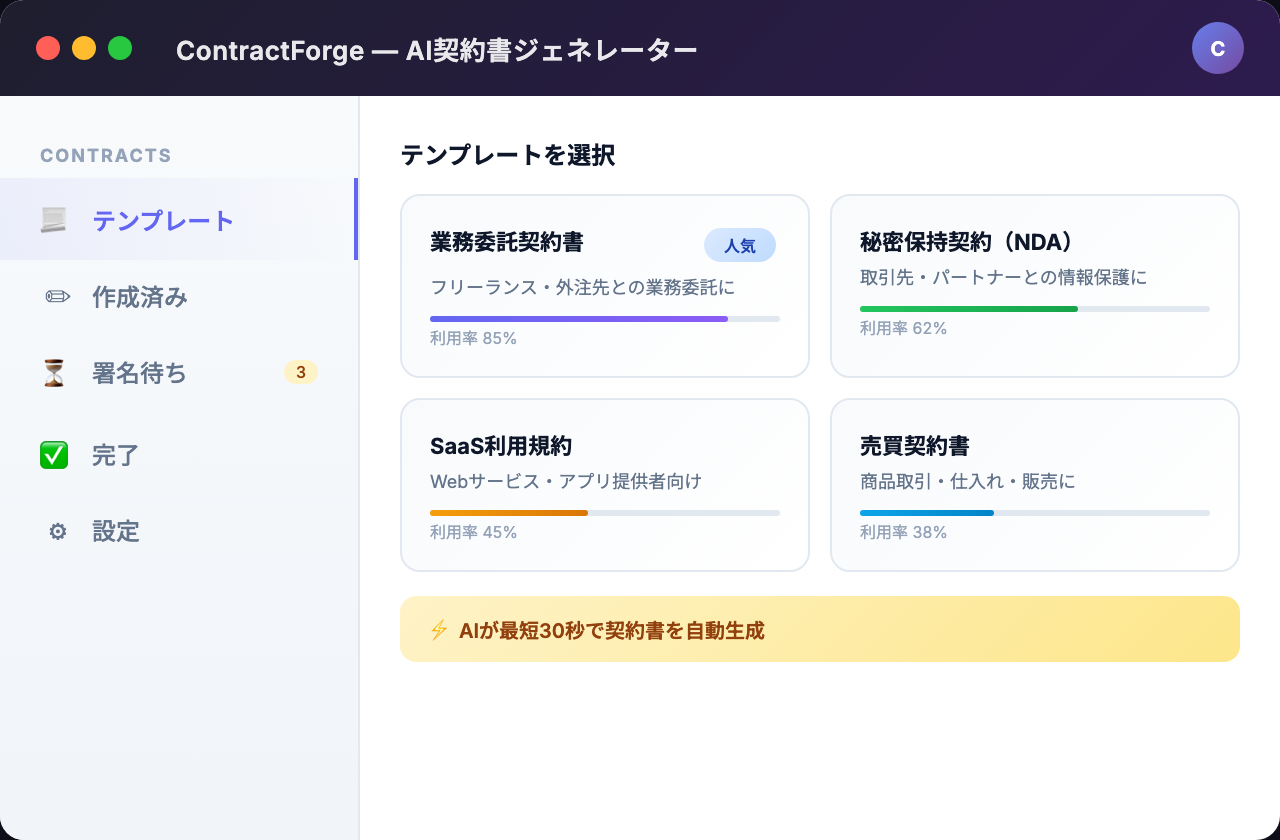Open settings via the gear icon
This screenshot has width=1280, height=840.
tap(57, 532)
